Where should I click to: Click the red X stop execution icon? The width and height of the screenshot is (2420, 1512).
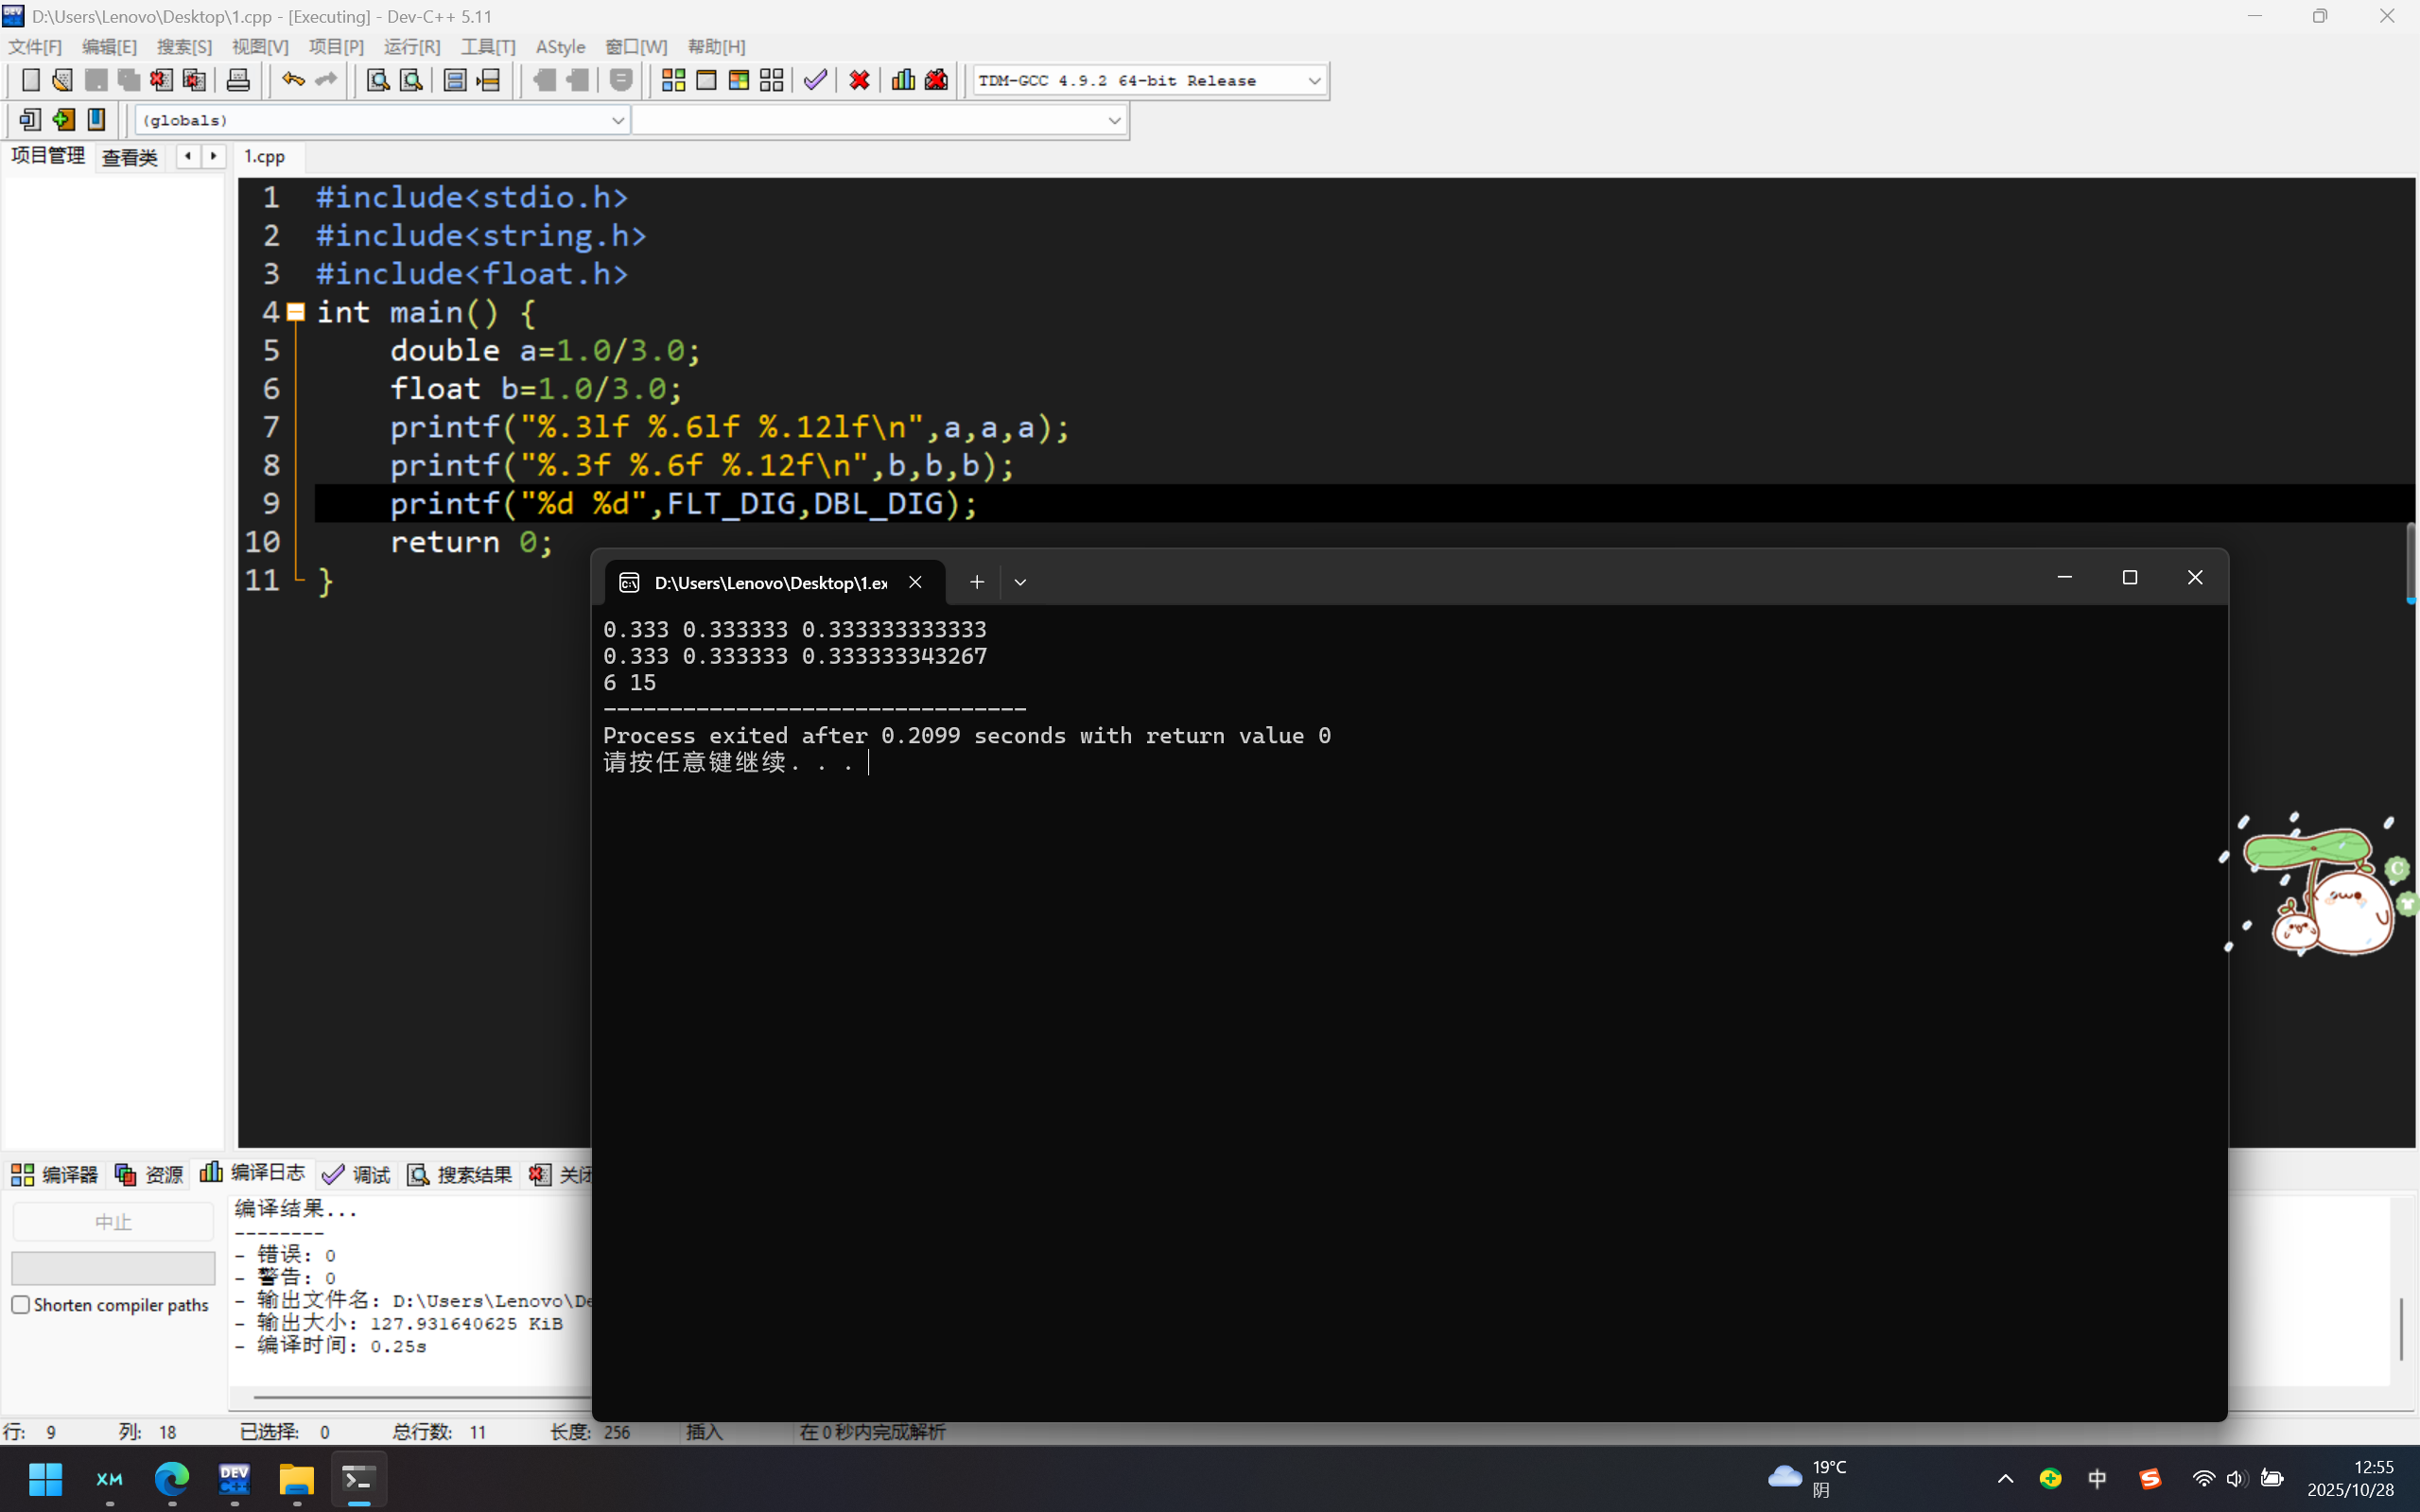[859, 80]
